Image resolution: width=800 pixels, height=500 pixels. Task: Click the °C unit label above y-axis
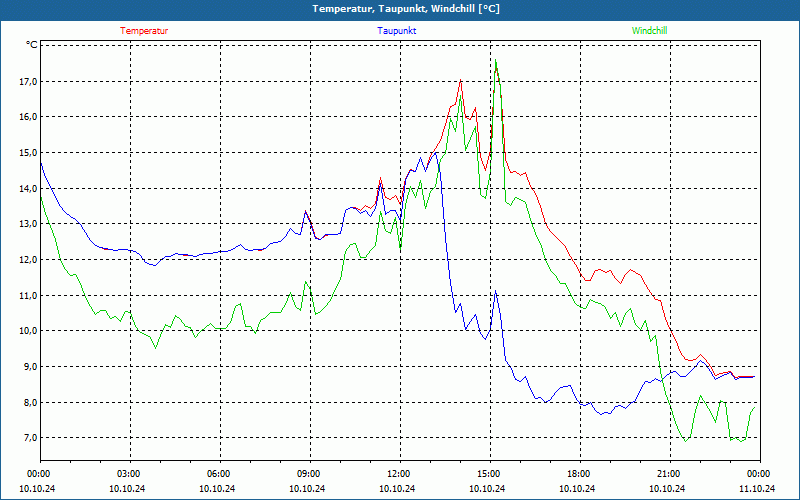(32, 45)
